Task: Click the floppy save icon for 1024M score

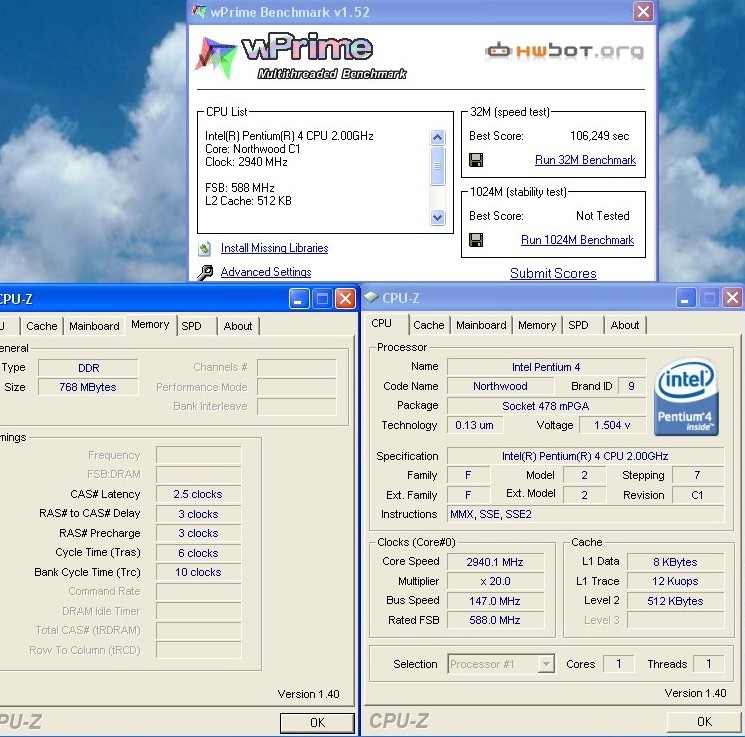Action: [x=476, y=240]
